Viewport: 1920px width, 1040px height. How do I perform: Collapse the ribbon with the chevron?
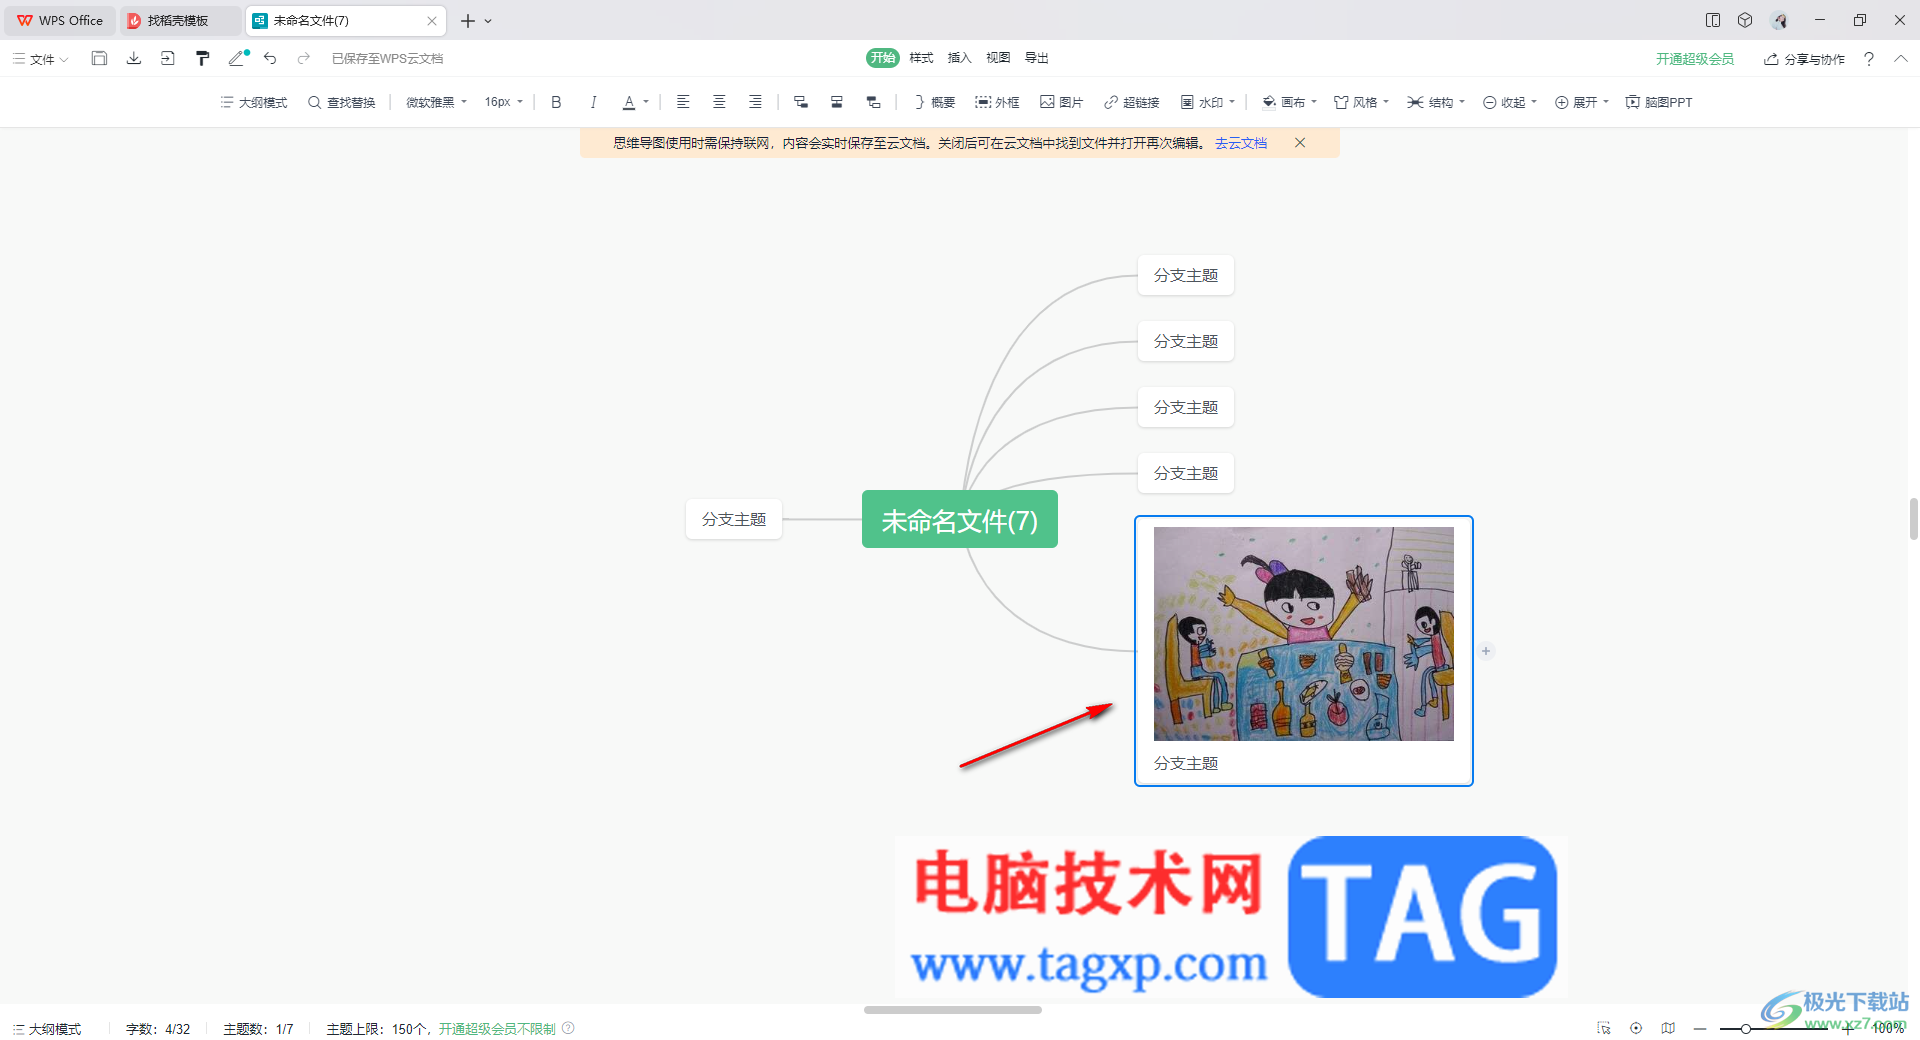(x=1901, y=59)
